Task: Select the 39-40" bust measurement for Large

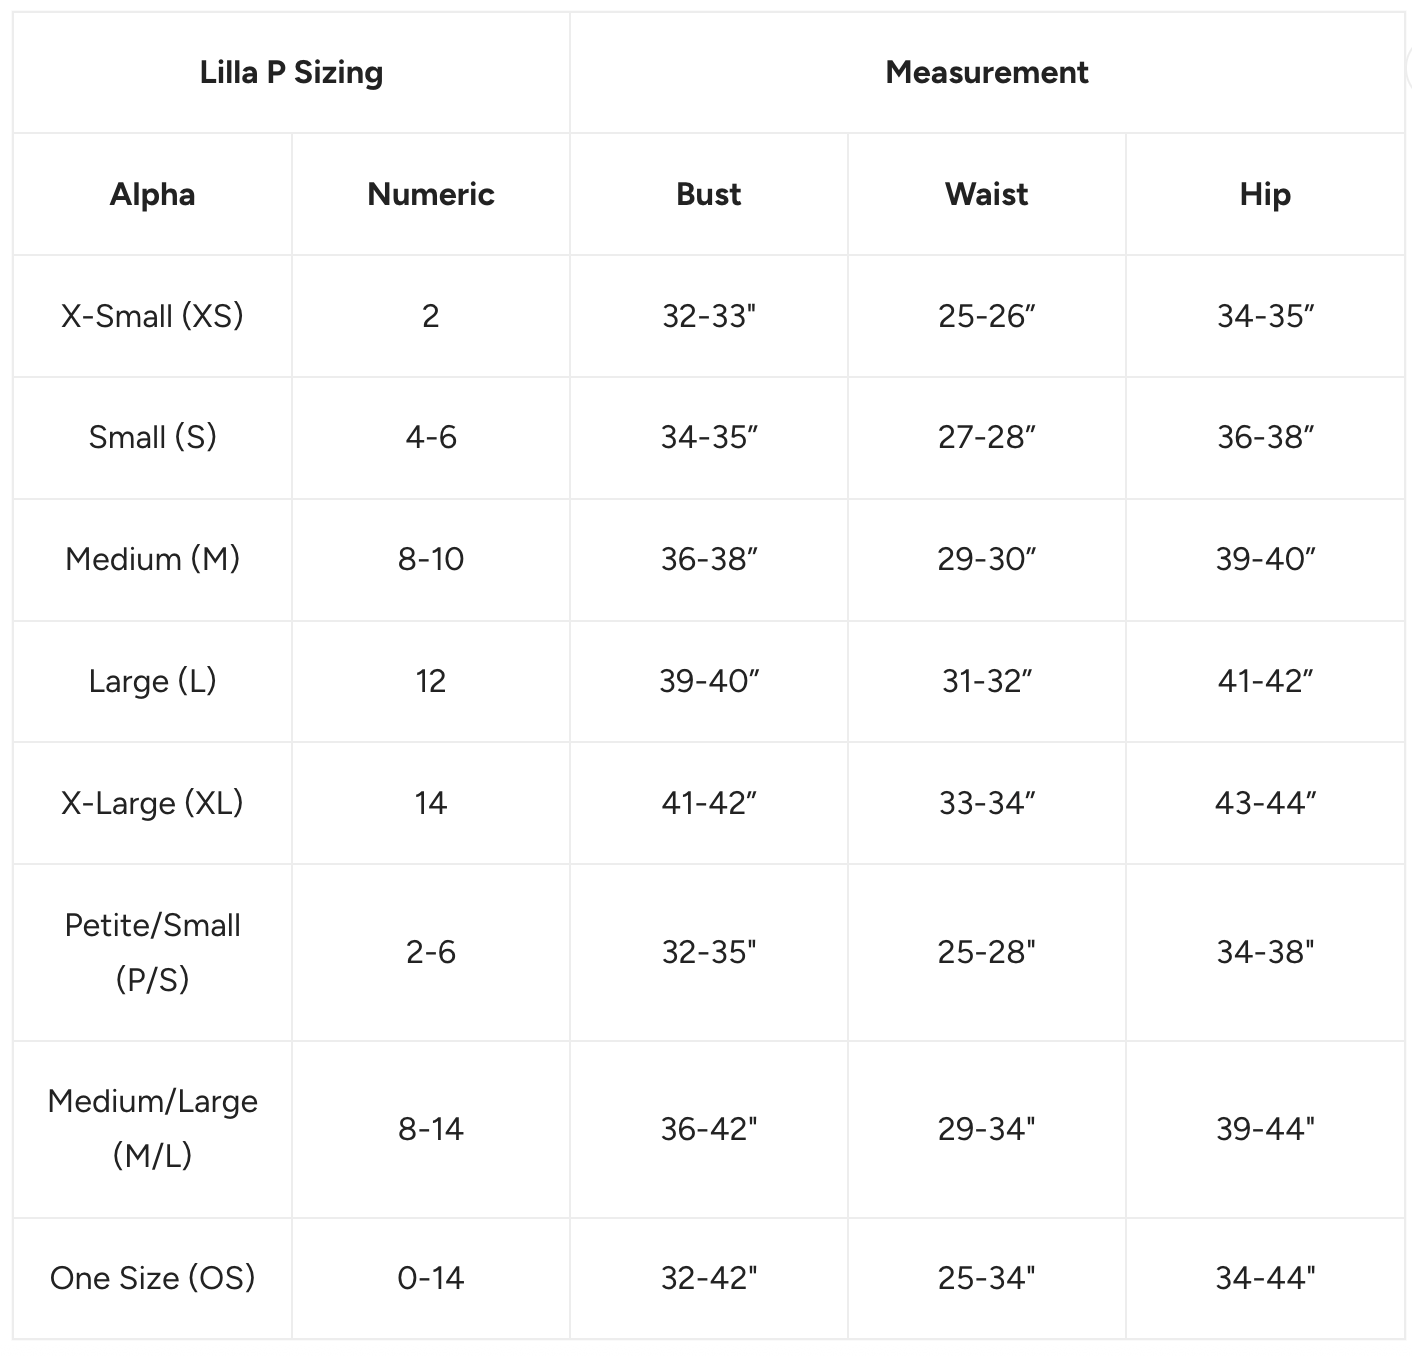Action: (x=708, y=681)
